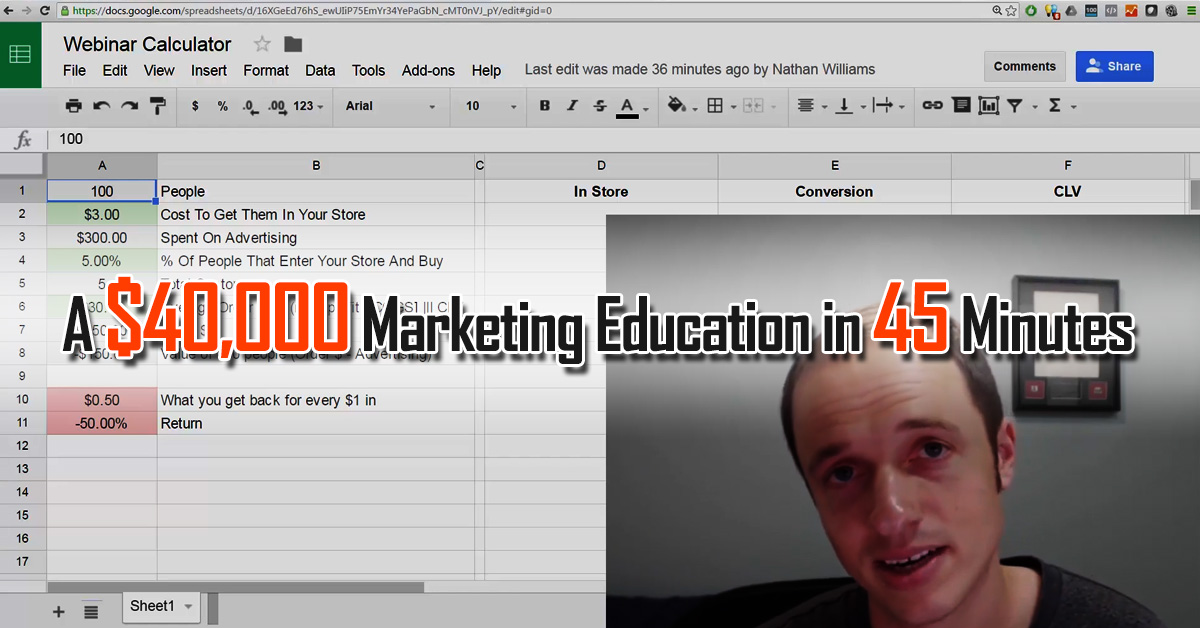Toggle bold formatting
This screenshot has height=628, width=1200.
pos(544,106)
